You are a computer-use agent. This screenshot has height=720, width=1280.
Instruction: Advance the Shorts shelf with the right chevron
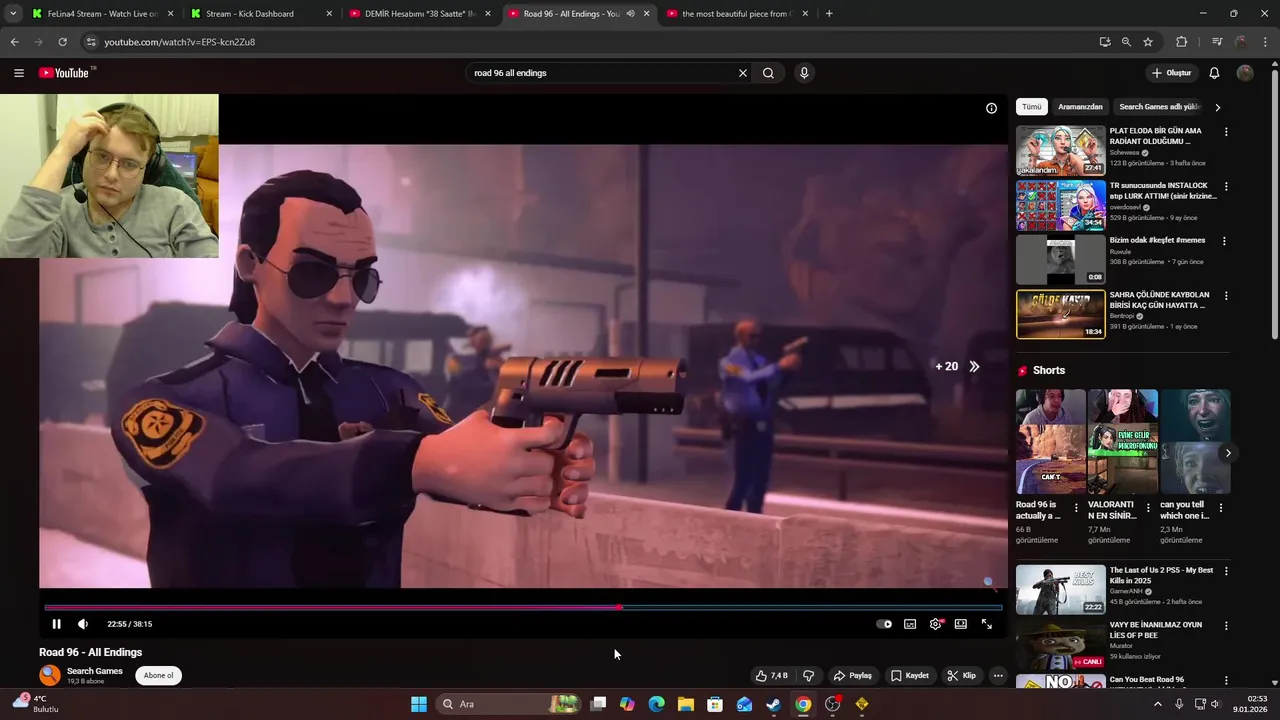click(x=1228, y=453)
